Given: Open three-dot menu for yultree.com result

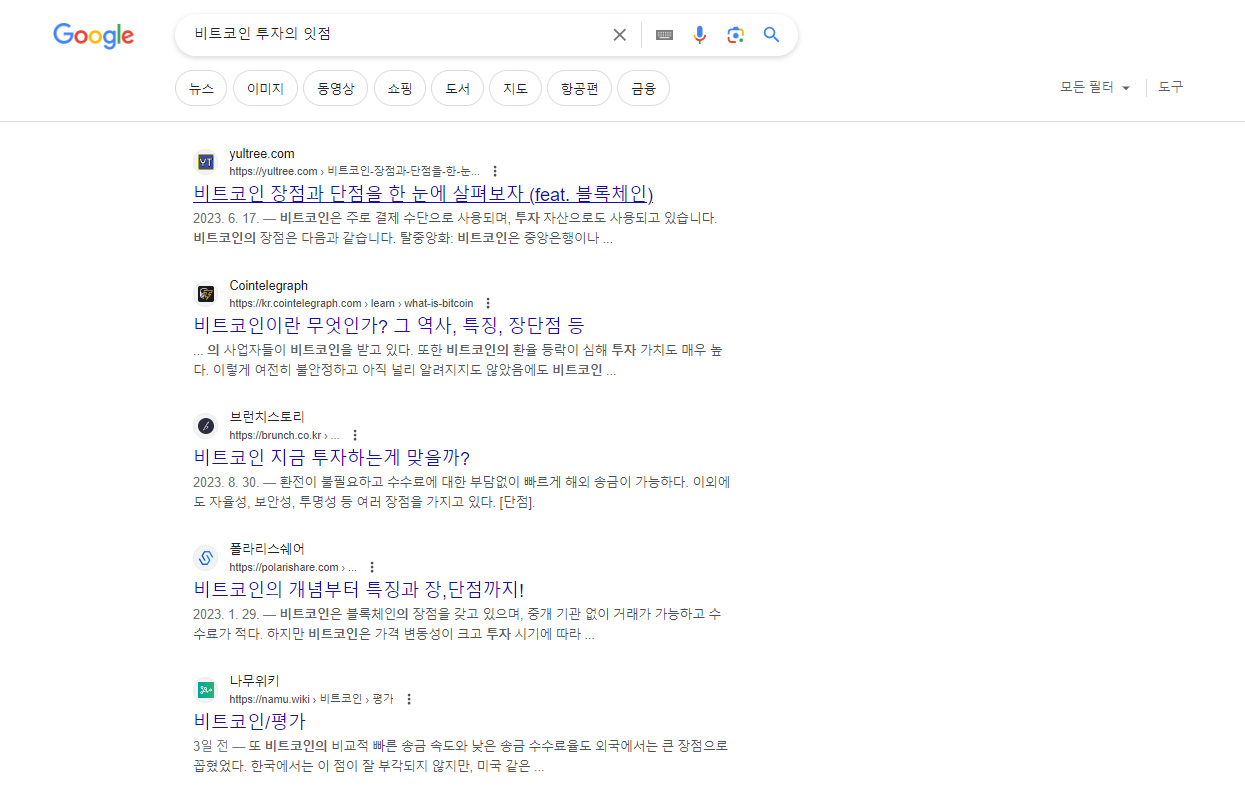Looking at the screenshot, I should coord(495,171).
